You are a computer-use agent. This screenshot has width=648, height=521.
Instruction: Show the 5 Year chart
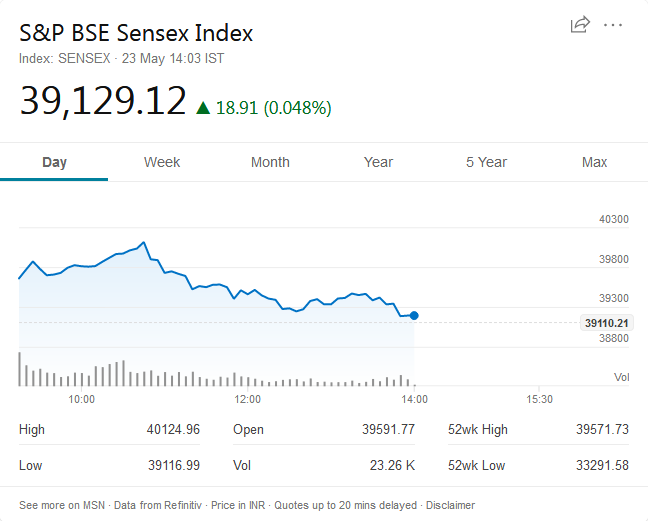pos(486,162)
